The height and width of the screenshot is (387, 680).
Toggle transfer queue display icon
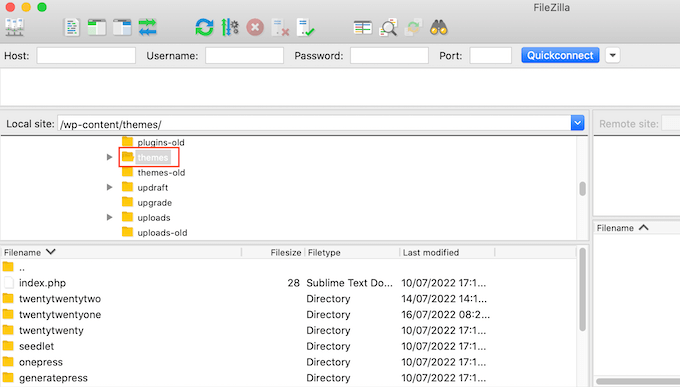point(147,28)
